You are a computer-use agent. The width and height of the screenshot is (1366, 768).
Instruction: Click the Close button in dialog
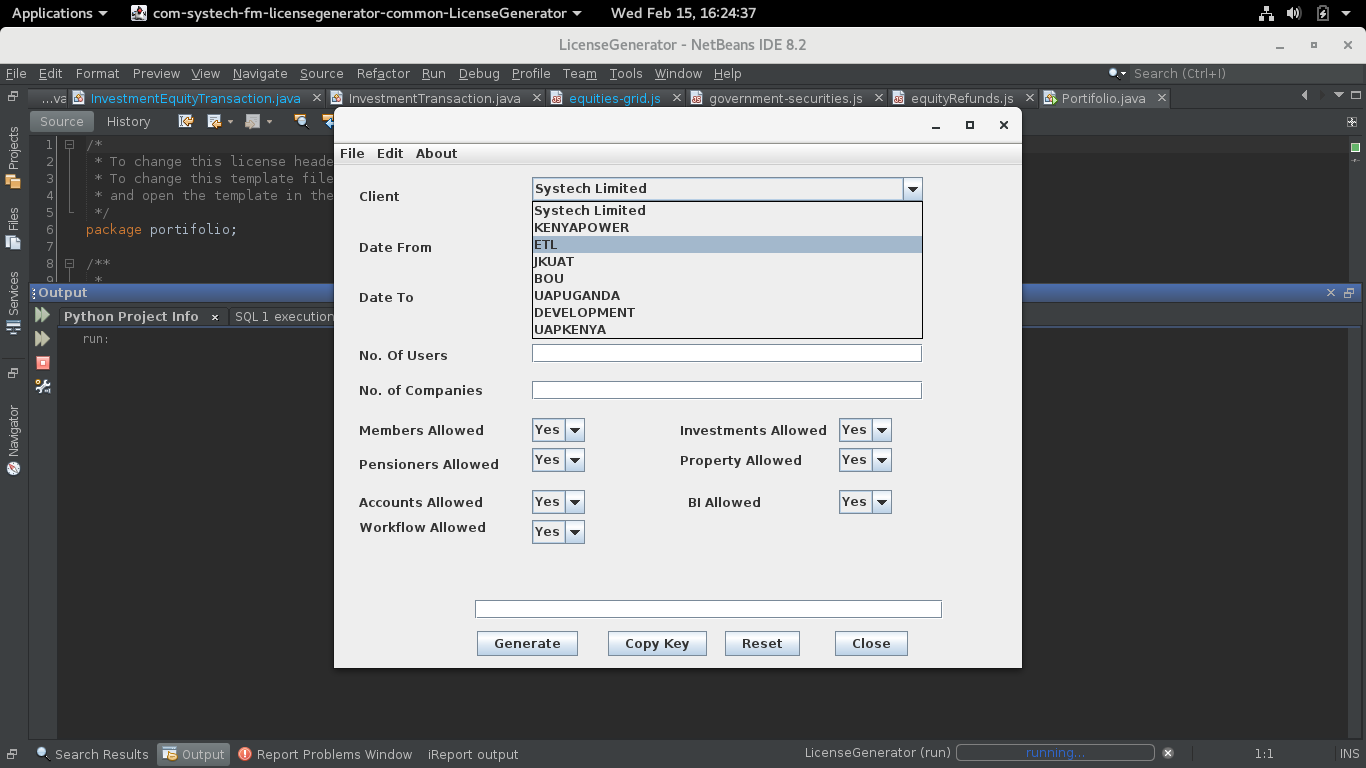(x=871, y=643)
